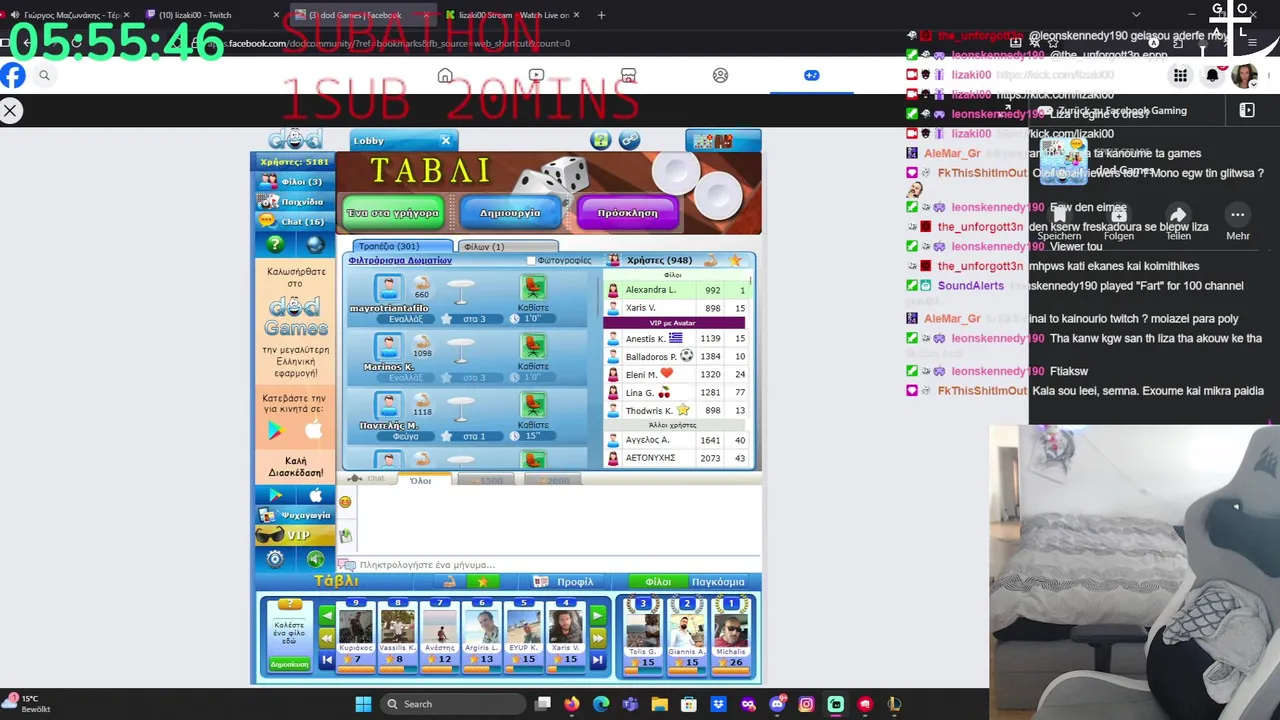The image size is (1280, 720).
Task: Open Google Play store icon in lower sidebar
Action: point(275,495)
